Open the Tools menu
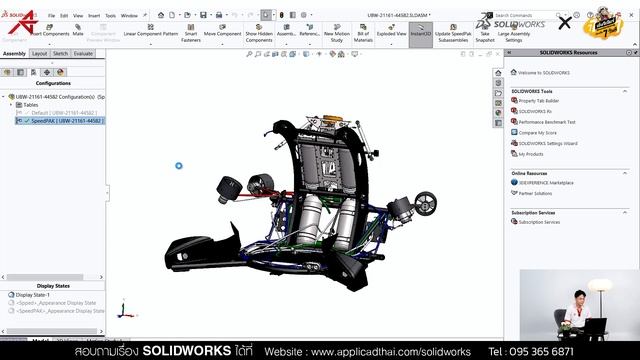This screenshot has width=640, height=360. pyautogui.click(x=111, y=16)
